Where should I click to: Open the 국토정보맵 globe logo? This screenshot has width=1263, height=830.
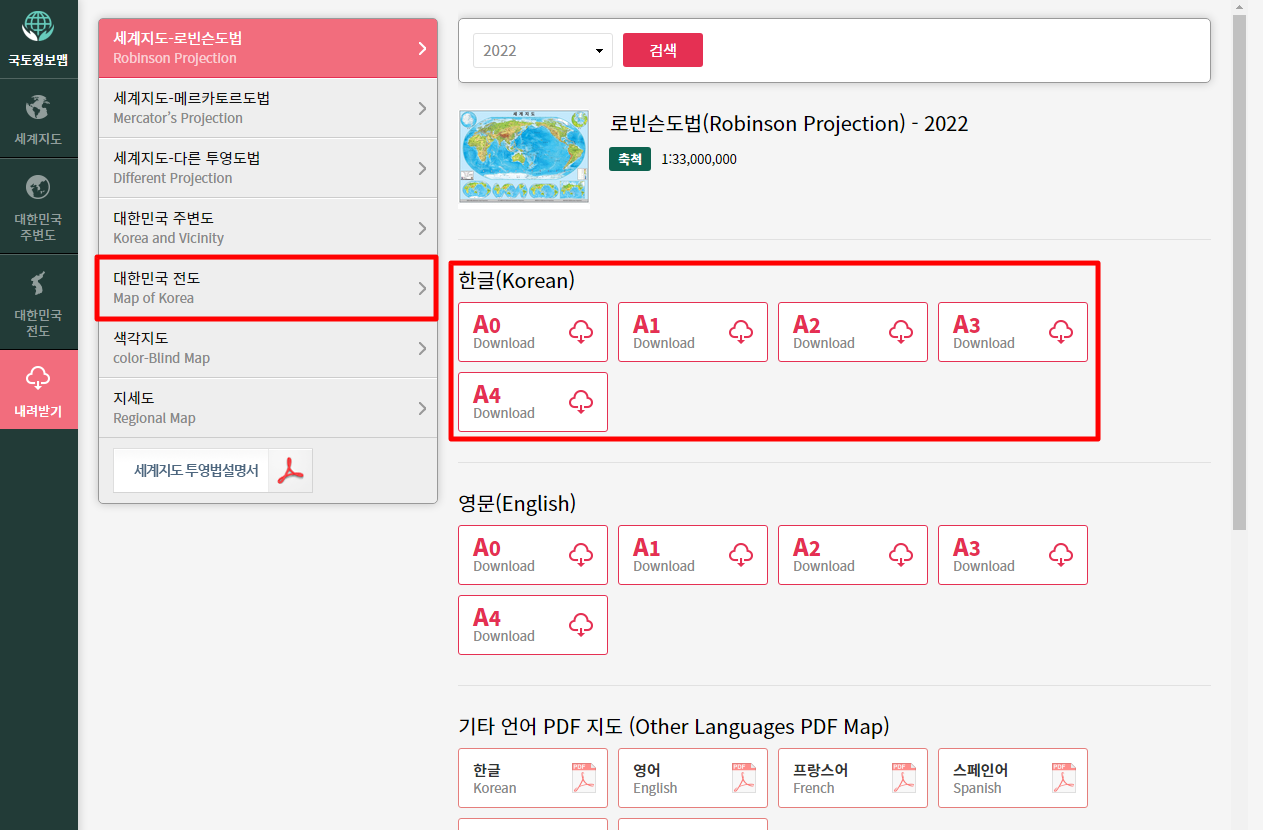38,27
